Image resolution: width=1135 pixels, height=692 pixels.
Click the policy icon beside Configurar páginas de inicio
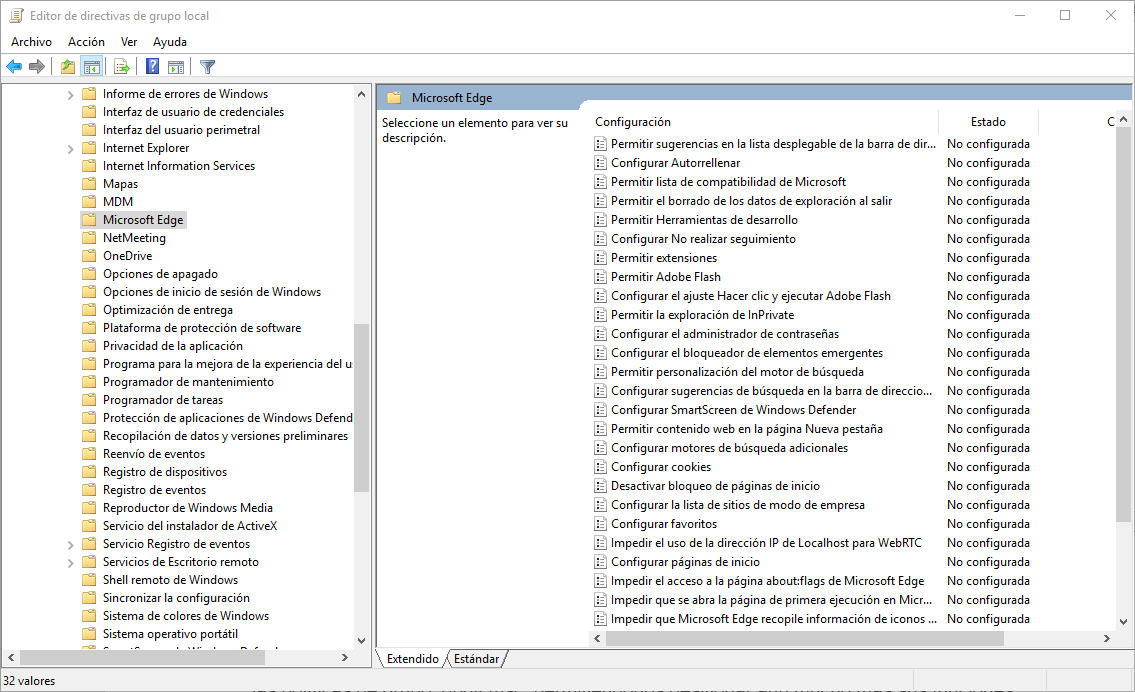click(600, 562)
